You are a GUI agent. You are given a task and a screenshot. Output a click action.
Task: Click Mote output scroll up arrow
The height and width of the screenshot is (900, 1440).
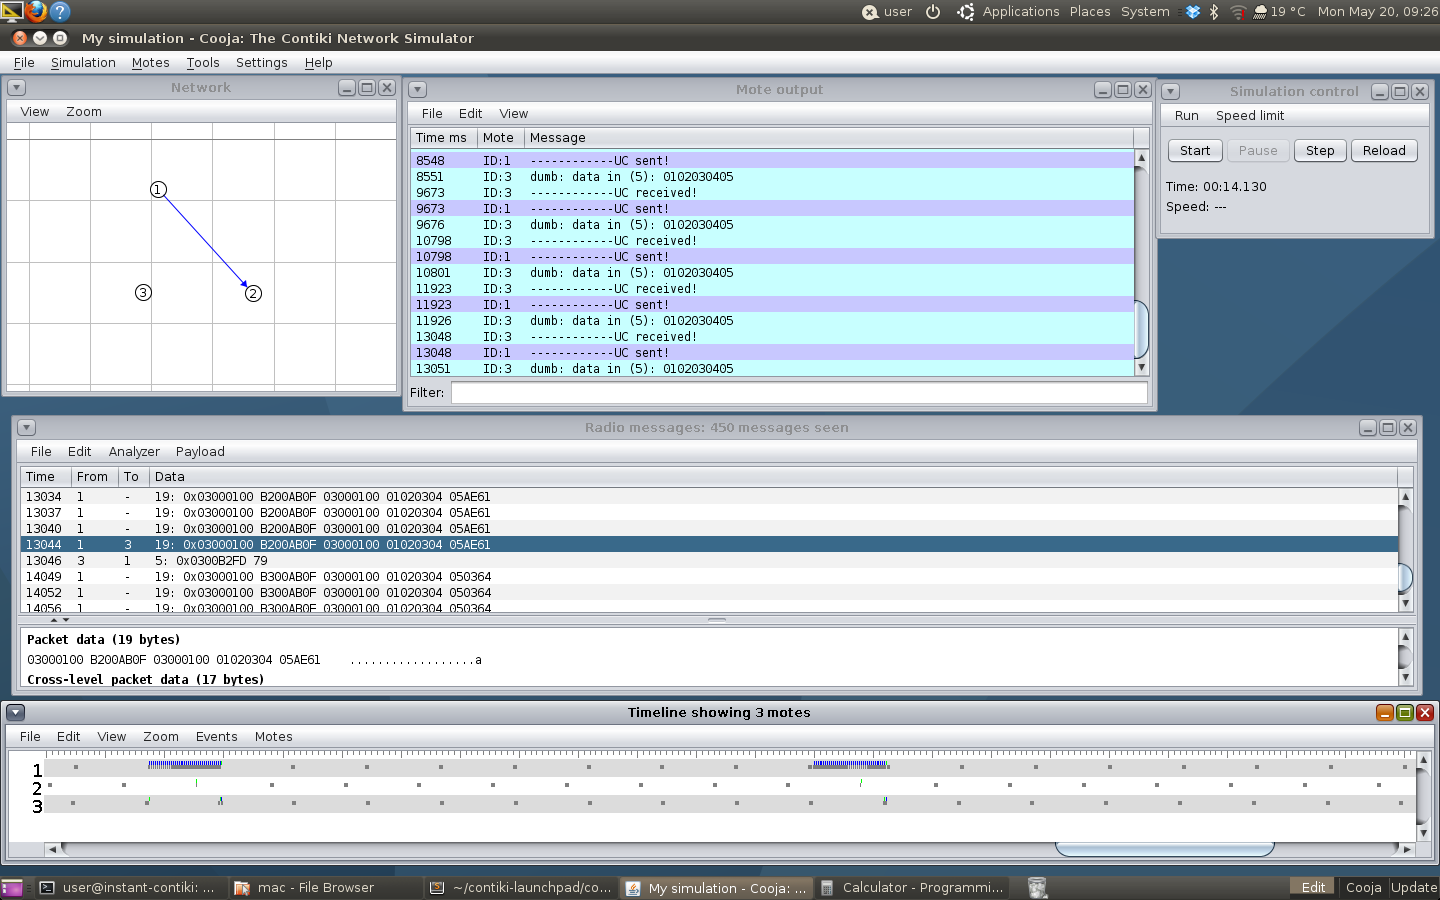coord(1141,158)
